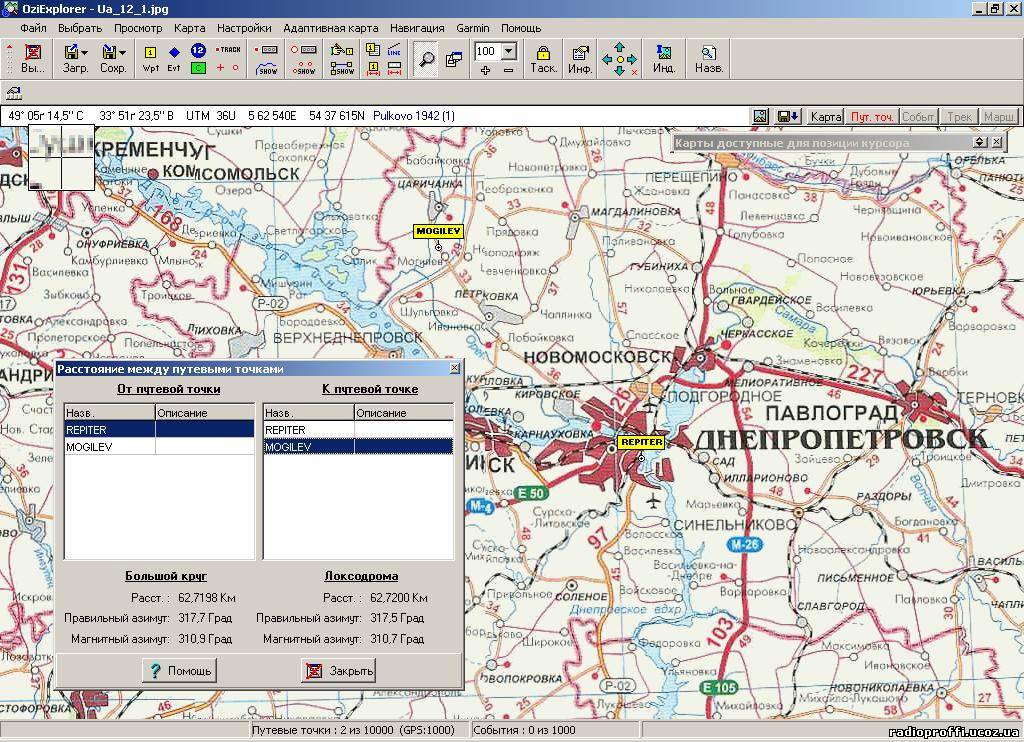Image resolution: width=1024 pixels, height=742 pixels.
Task: Toggle the Событ. events button
Action: [x=918, y=117]
